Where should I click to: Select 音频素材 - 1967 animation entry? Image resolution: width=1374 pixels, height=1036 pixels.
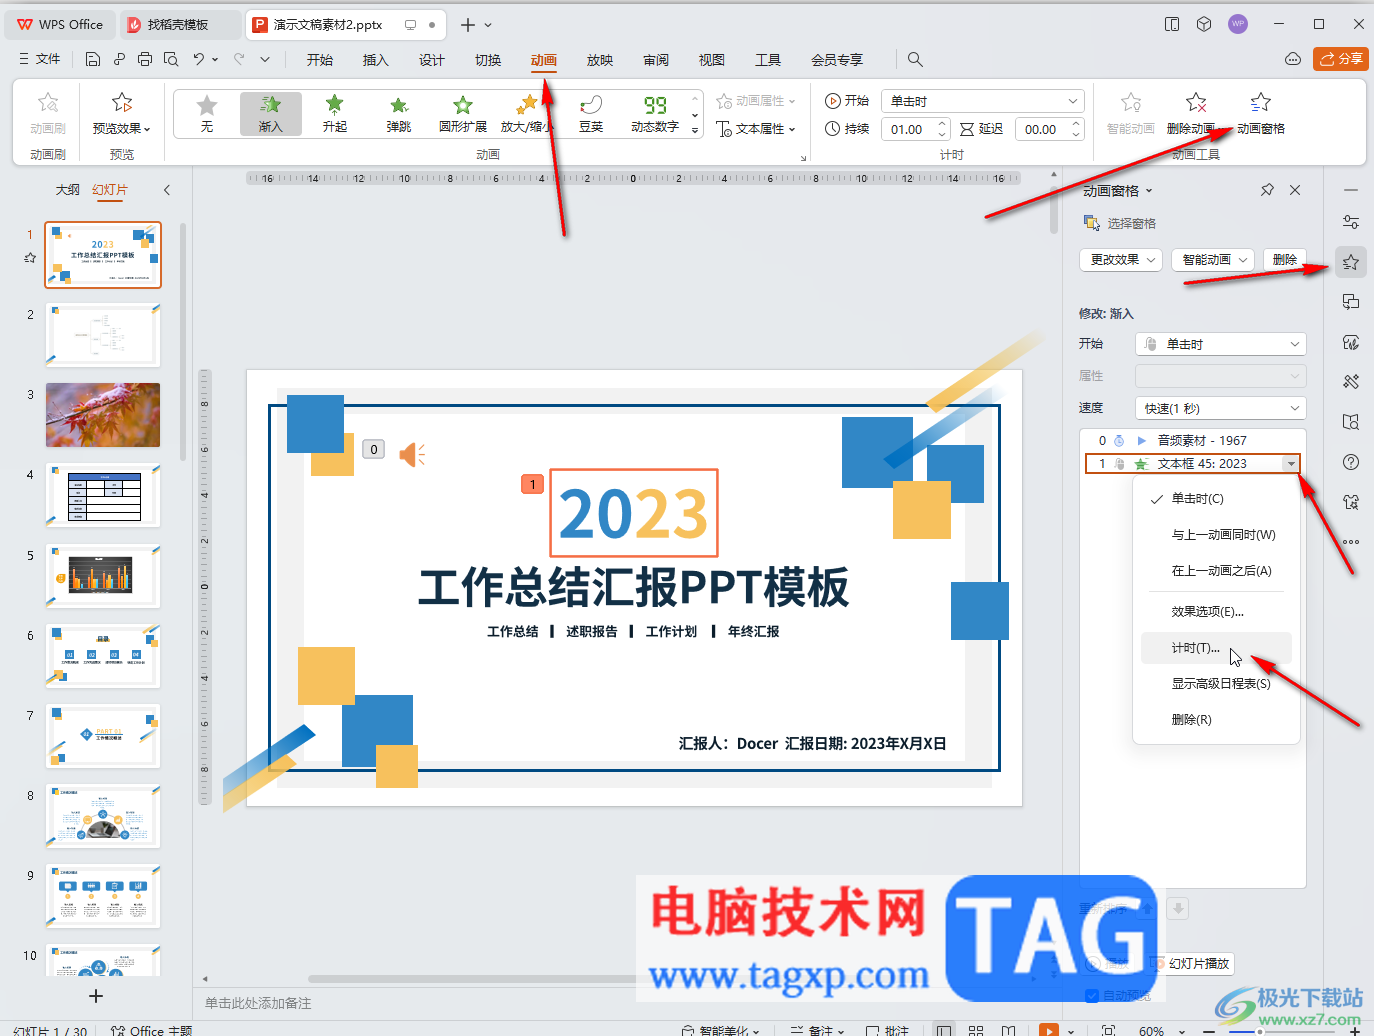[1193, 441]
